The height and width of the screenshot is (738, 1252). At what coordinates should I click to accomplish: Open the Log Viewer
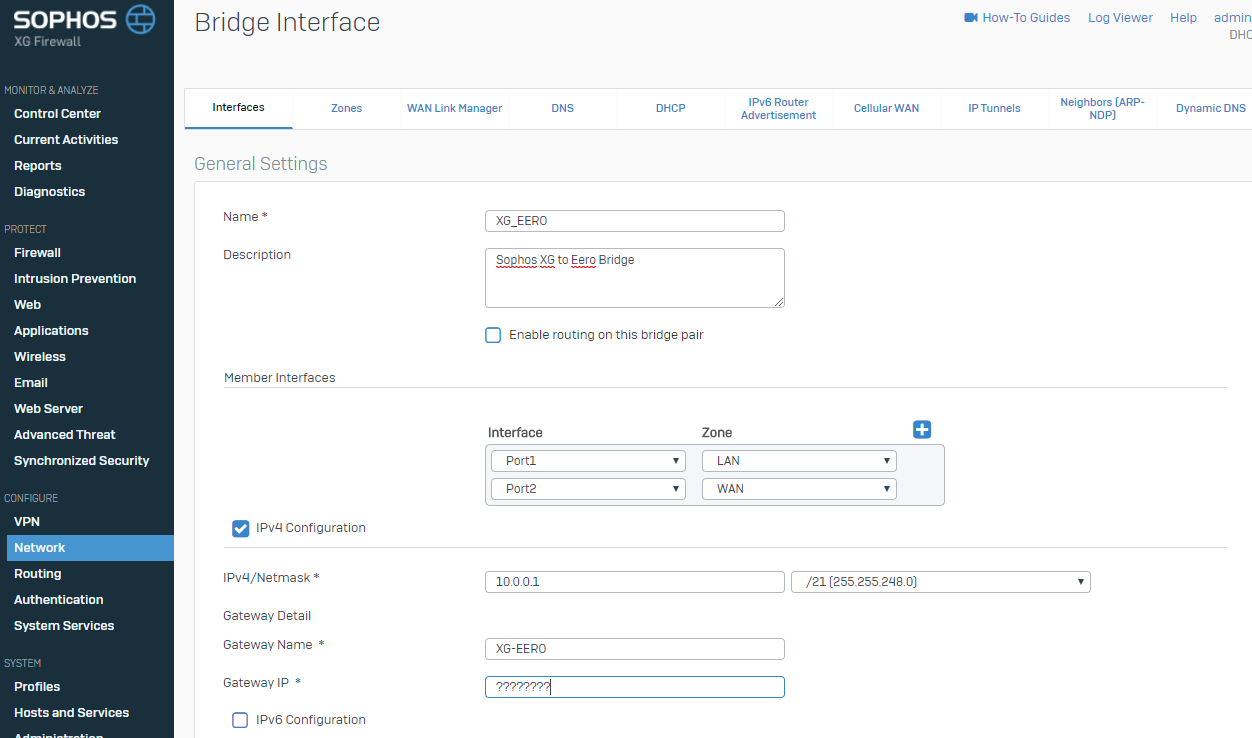[1120, 18]
